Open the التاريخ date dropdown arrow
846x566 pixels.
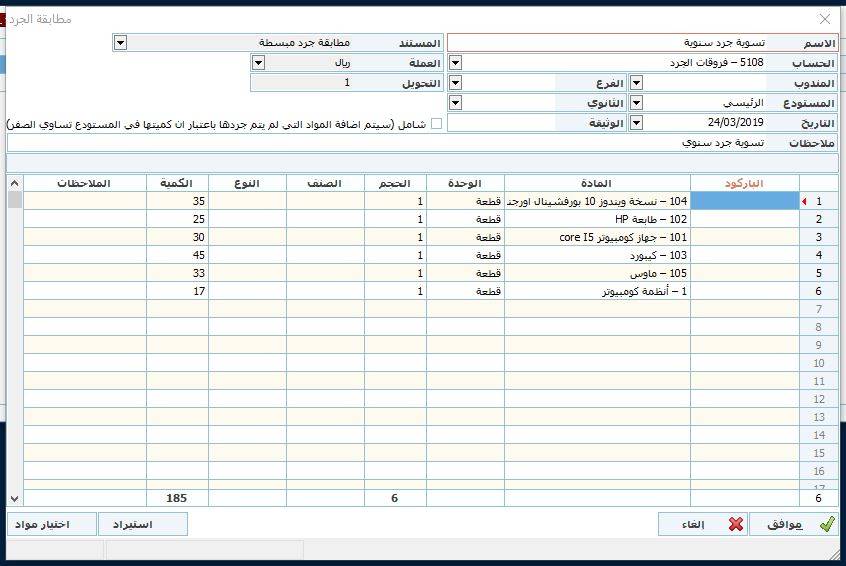(637, 123)
